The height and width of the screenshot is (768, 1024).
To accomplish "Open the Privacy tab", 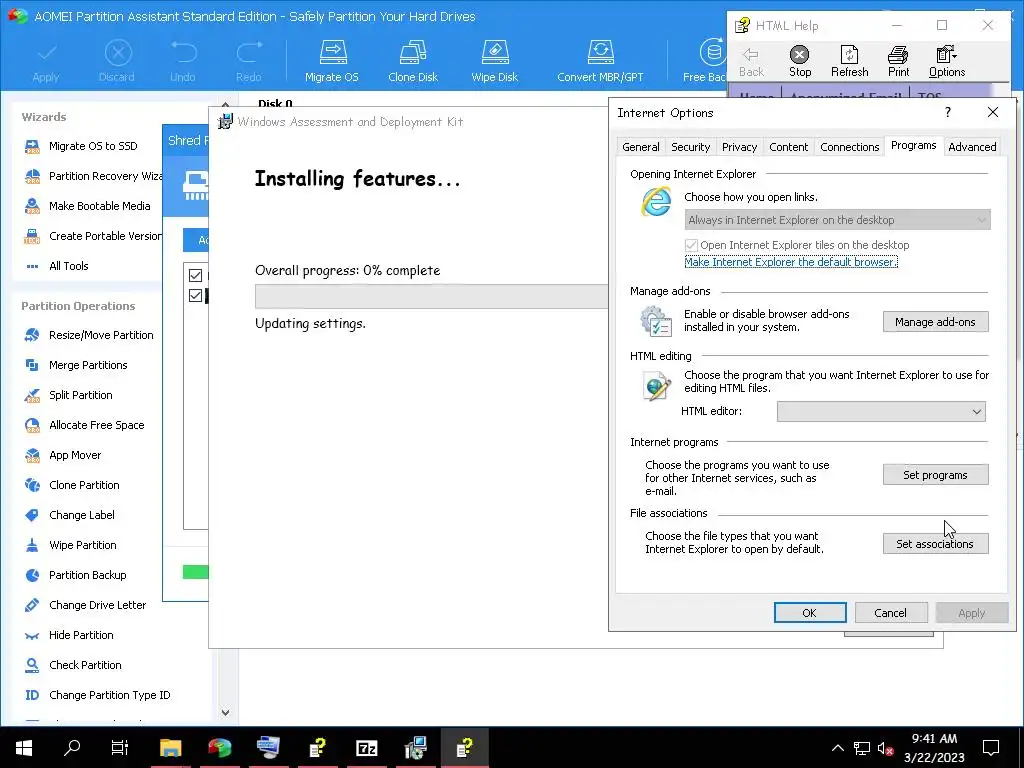I will 739,147.
